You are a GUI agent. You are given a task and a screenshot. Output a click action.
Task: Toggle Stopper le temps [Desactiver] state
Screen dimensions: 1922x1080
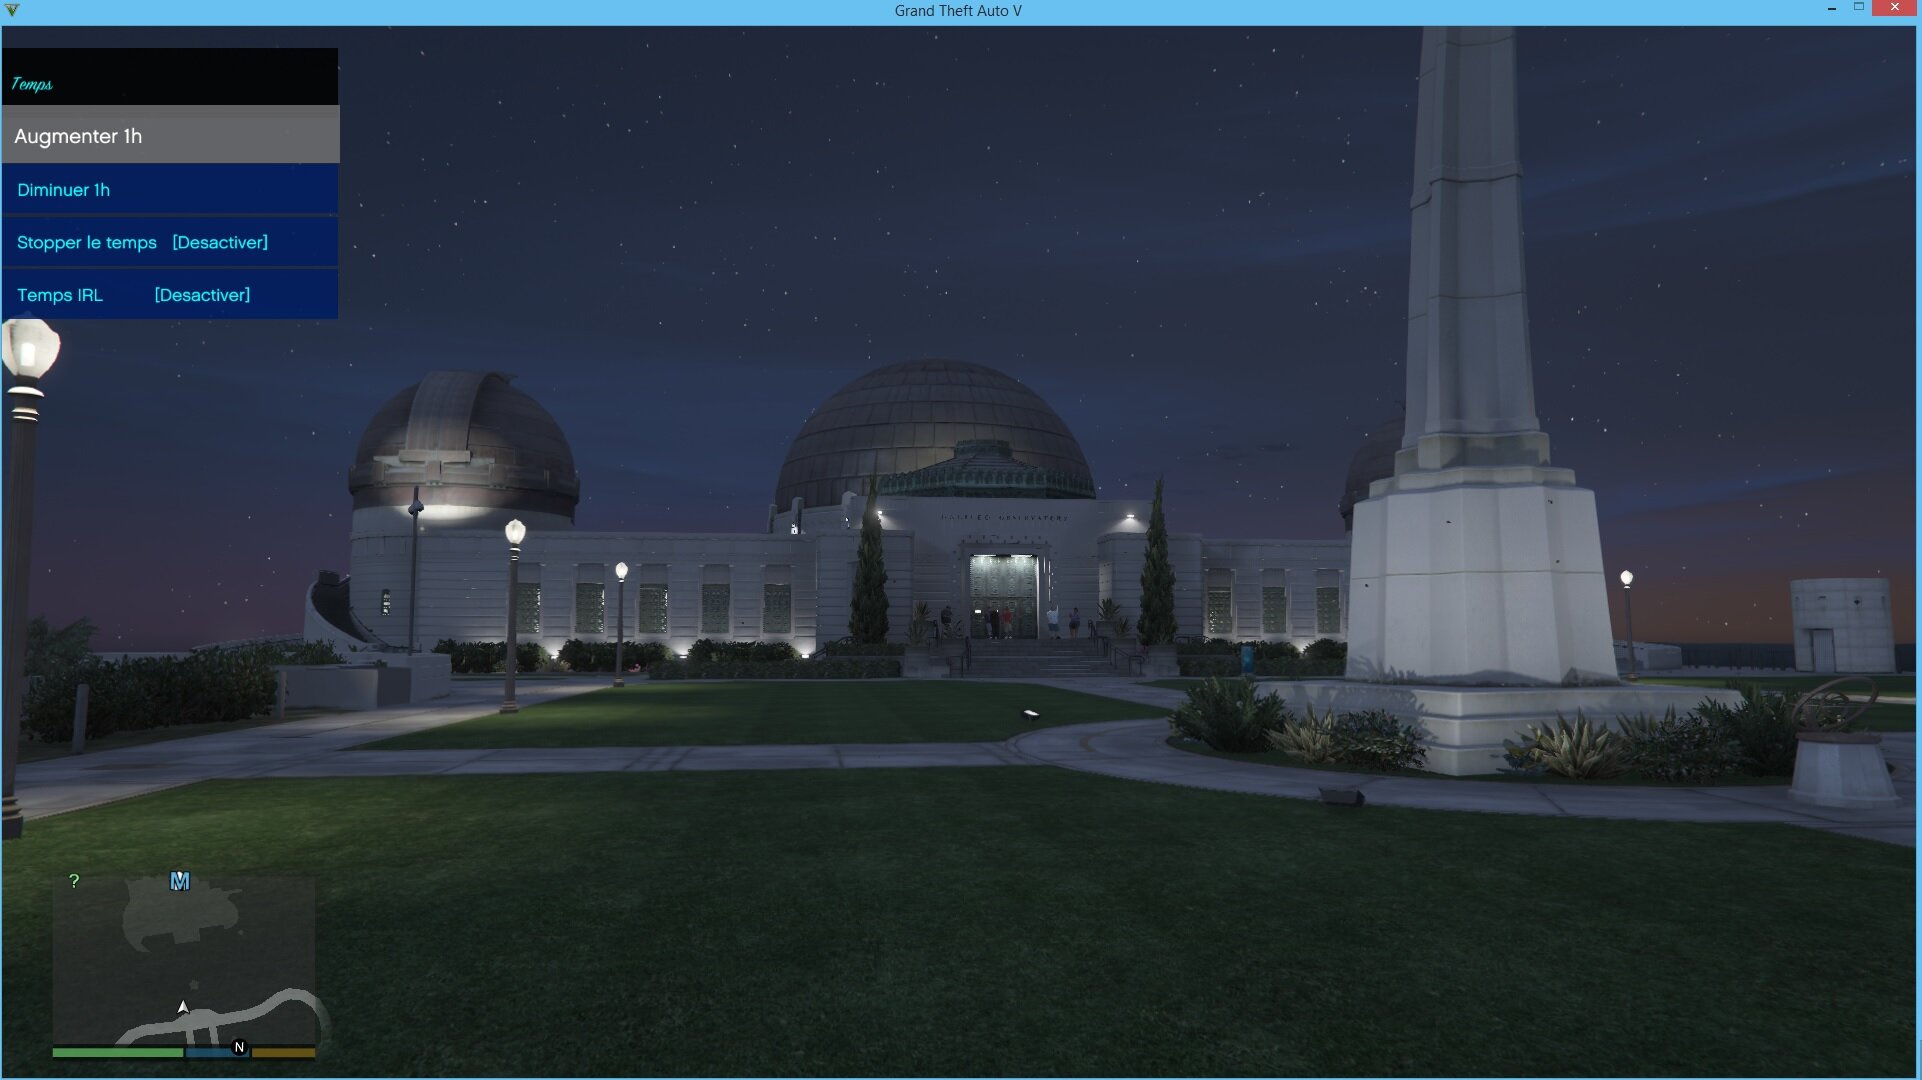[x=220, y=243]
